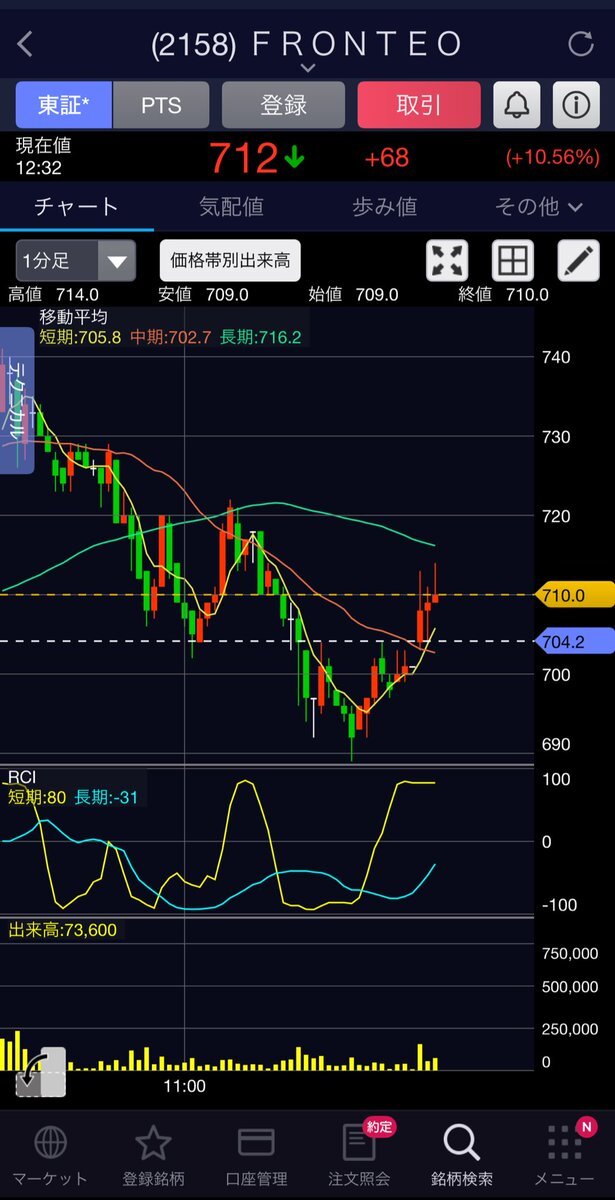Image resolution: width=615 pixels, height=1200 pixels.
Task: Open the メニュー grid menu
Action: pyautogui.click(x=564, y=1155)
